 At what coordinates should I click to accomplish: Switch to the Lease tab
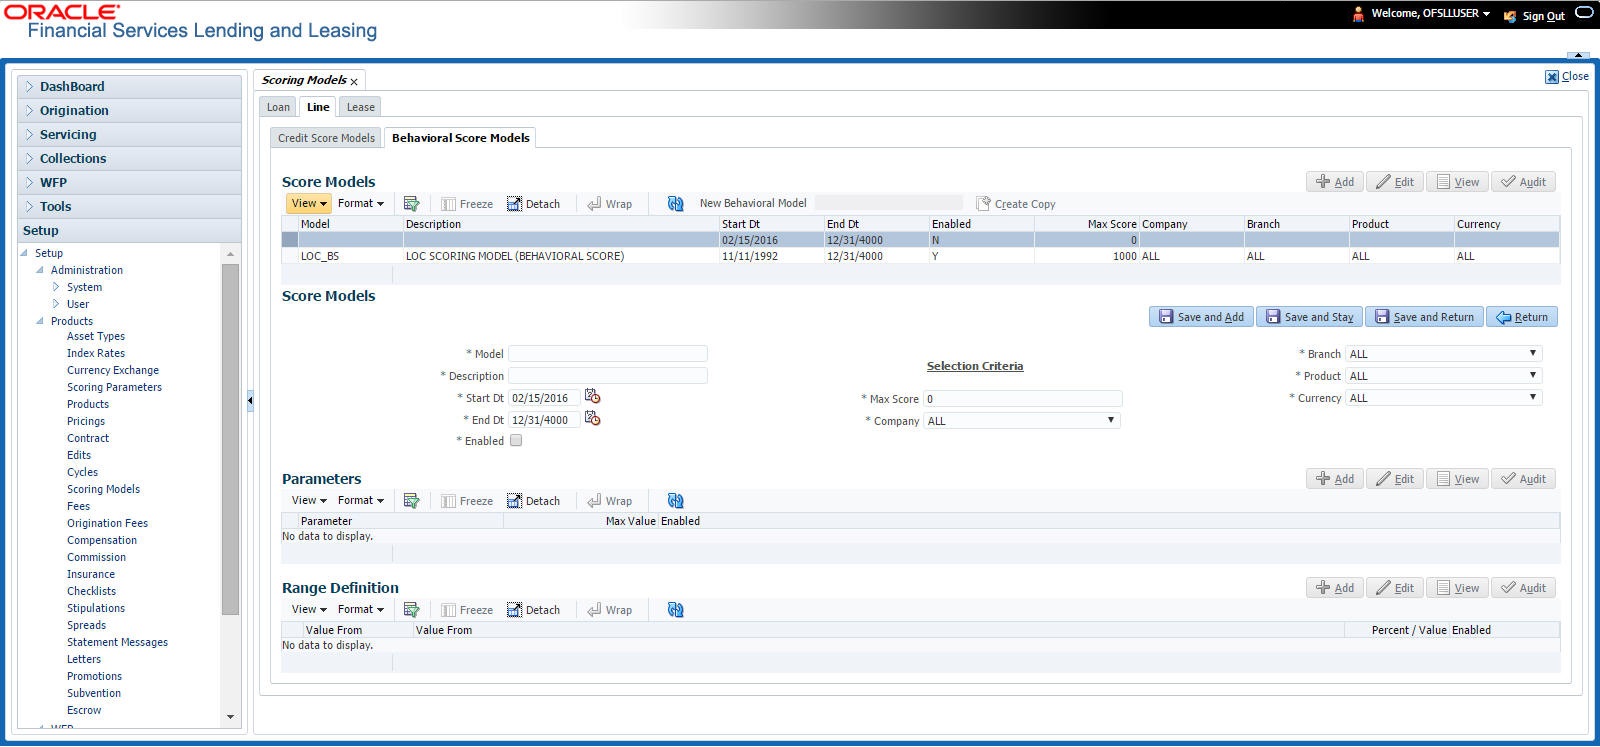(x=361, y=107)
